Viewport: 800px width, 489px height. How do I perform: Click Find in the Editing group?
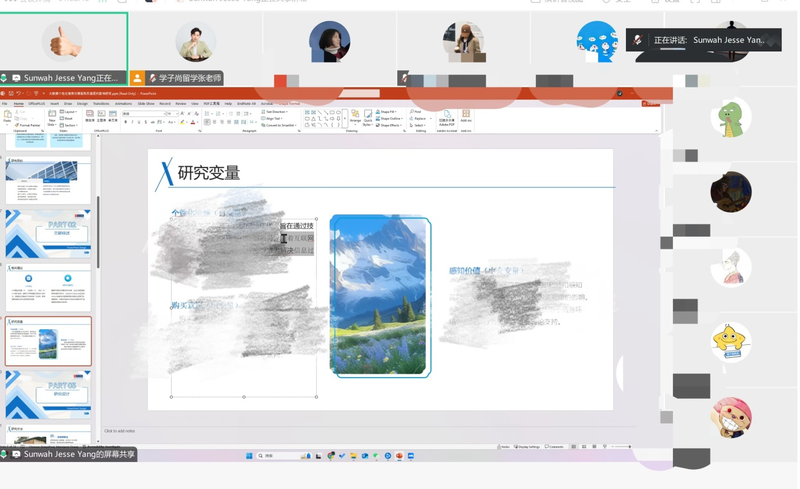pos(415,111)
